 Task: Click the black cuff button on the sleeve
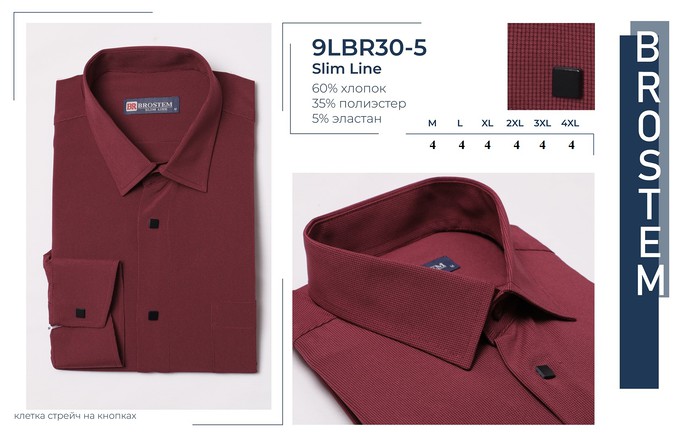pos(80,313)
